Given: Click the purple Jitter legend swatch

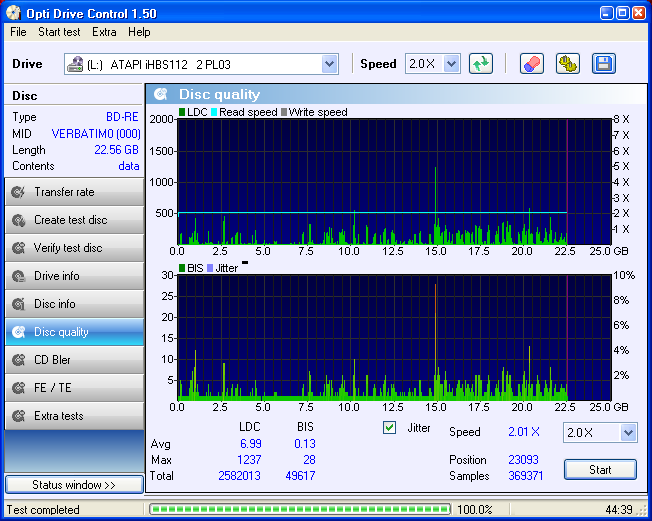Looking at the screenshot, I should point(210,268).
